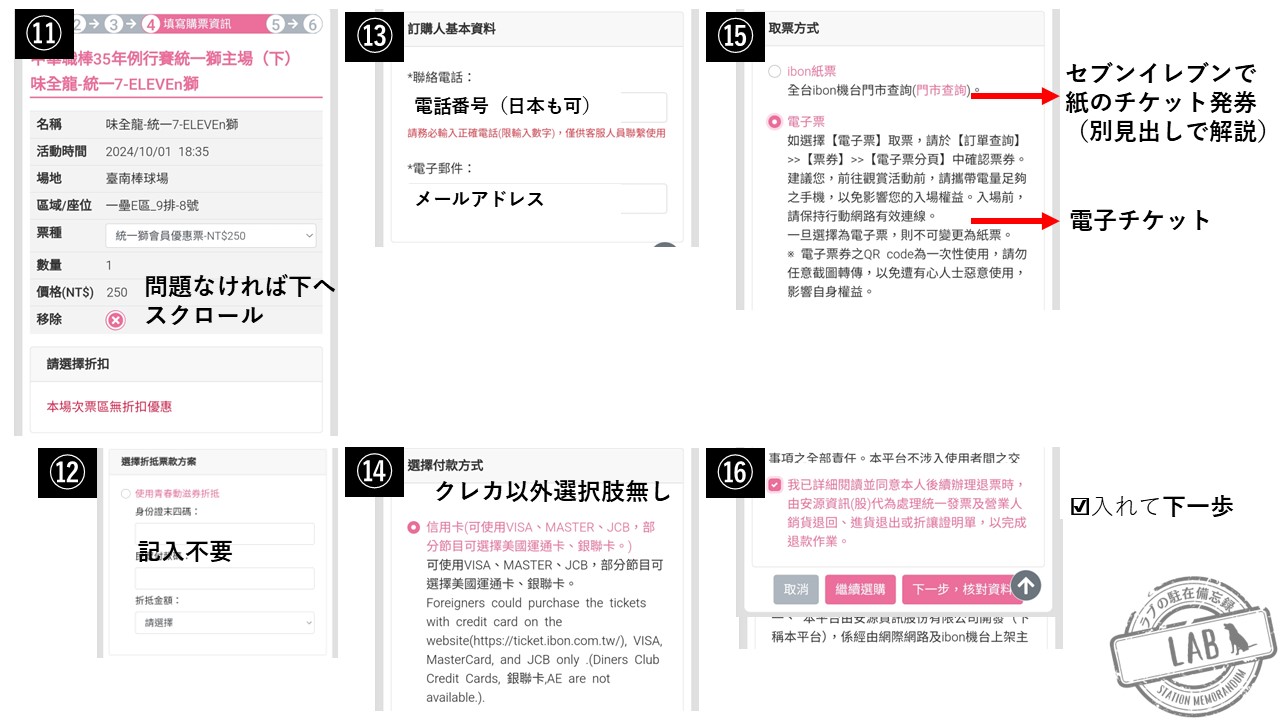Click the 選擇折抵票款方案 header
The image size is (1280, 720).
coord(158,462)
